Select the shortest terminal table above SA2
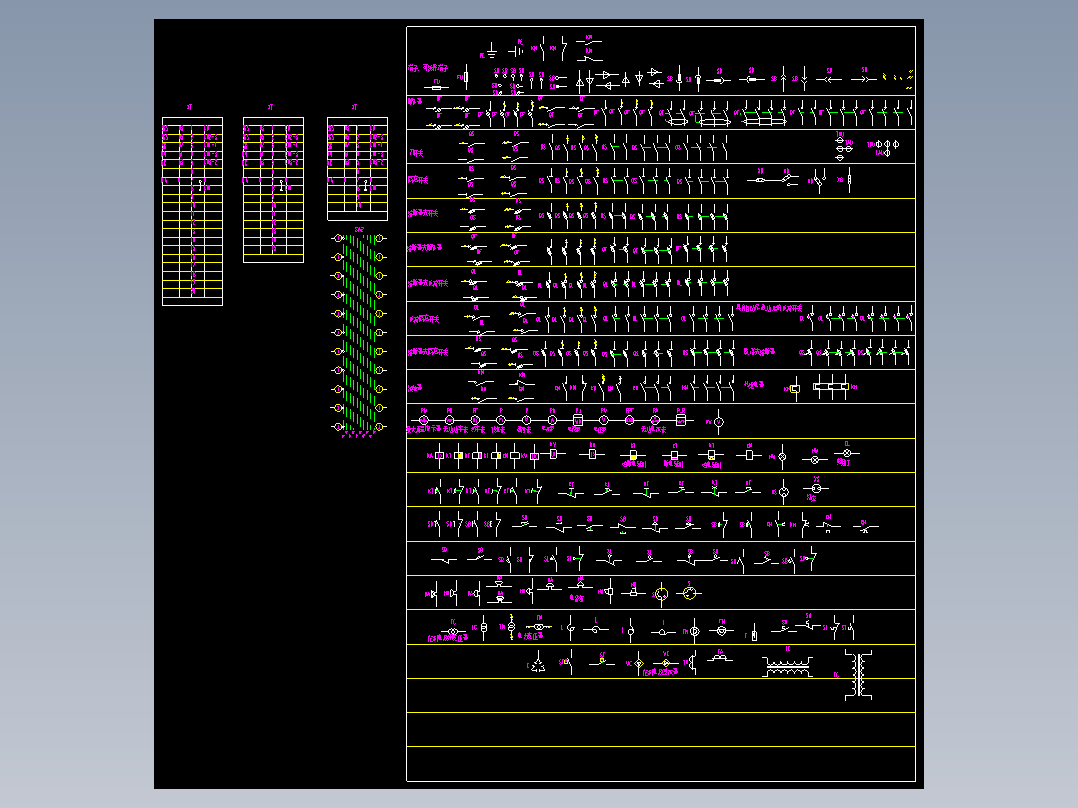 point(357,168)
